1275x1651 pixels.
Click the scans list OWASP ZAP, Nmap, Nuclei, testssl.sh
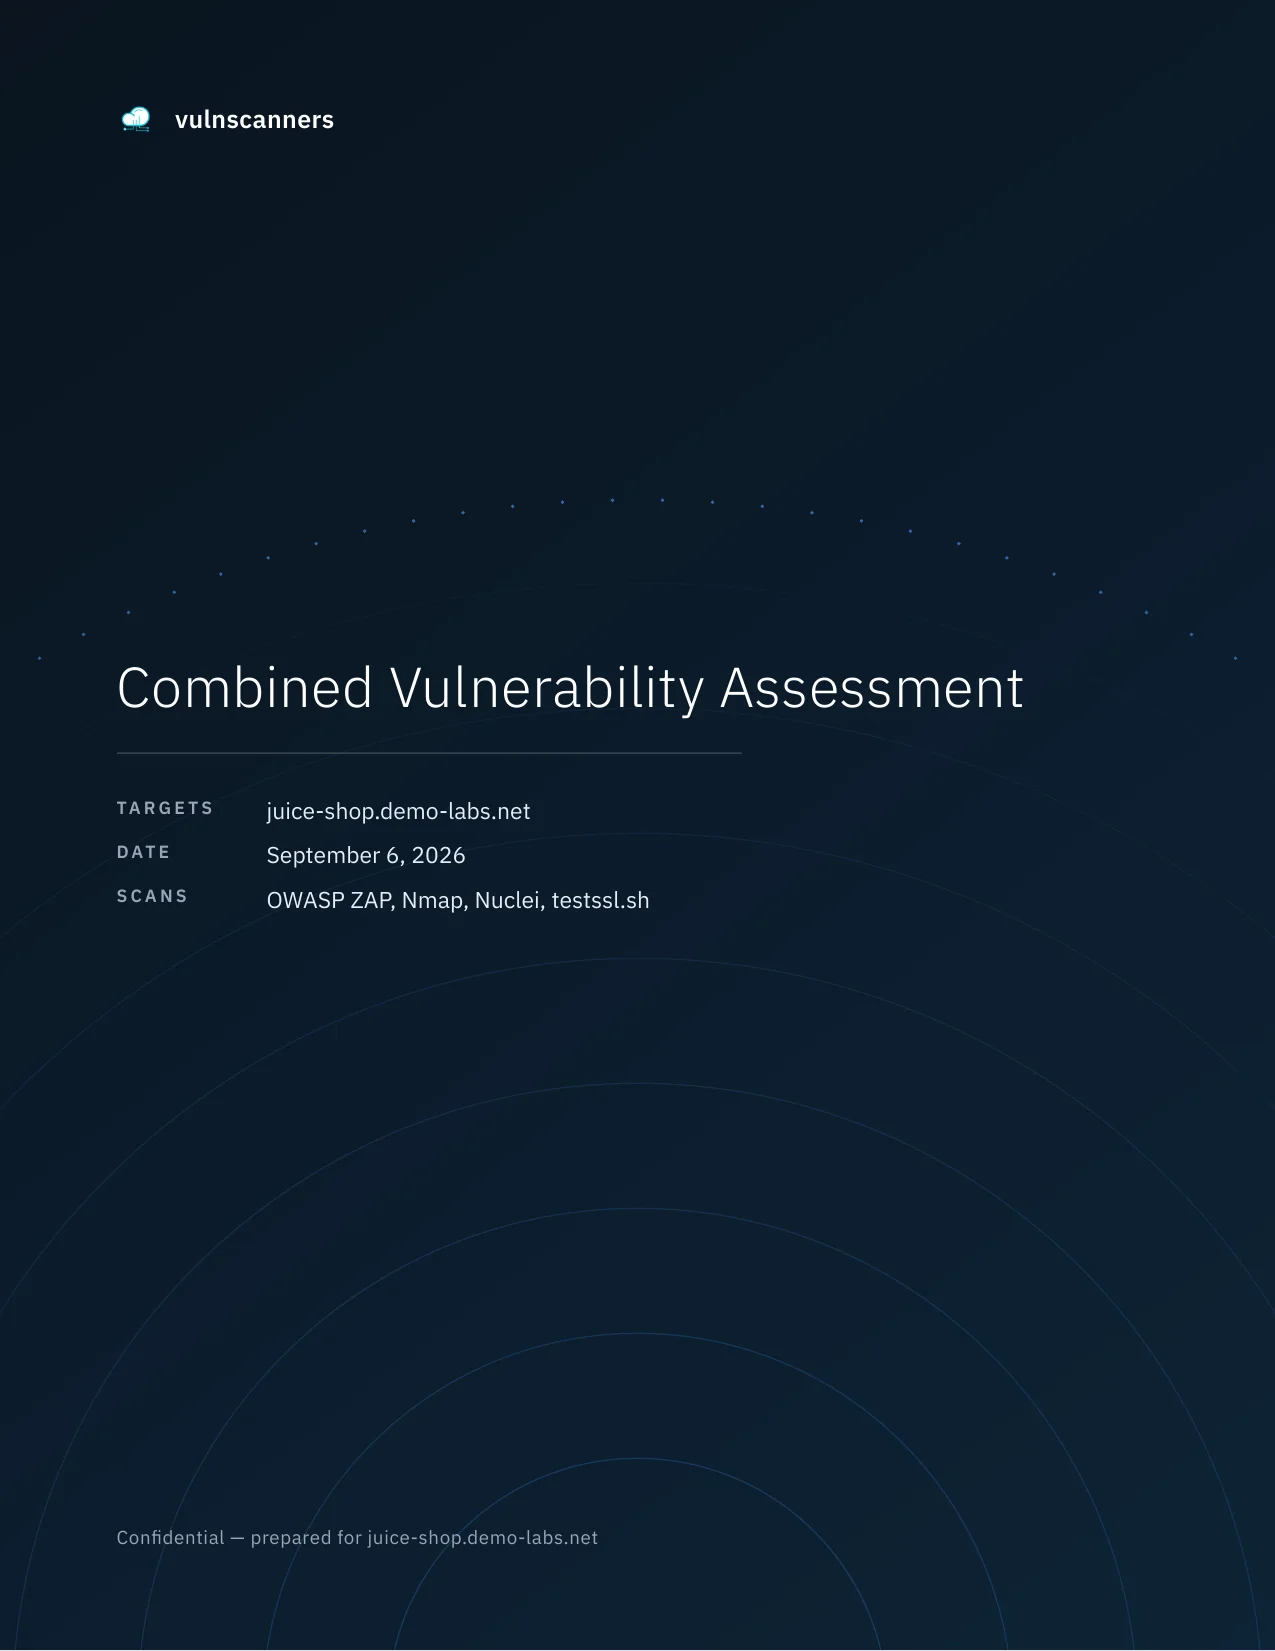pyautogui.click(x=458, y=900)
